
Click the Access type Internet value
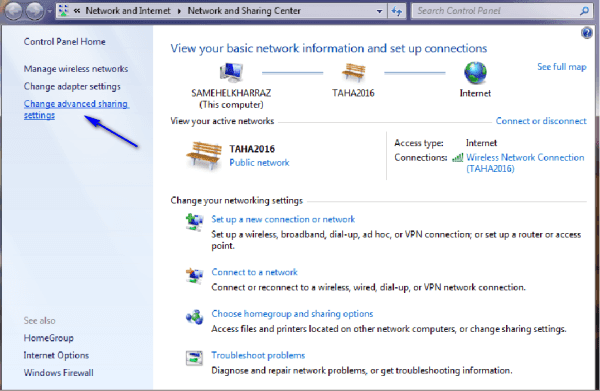[481, 143]
